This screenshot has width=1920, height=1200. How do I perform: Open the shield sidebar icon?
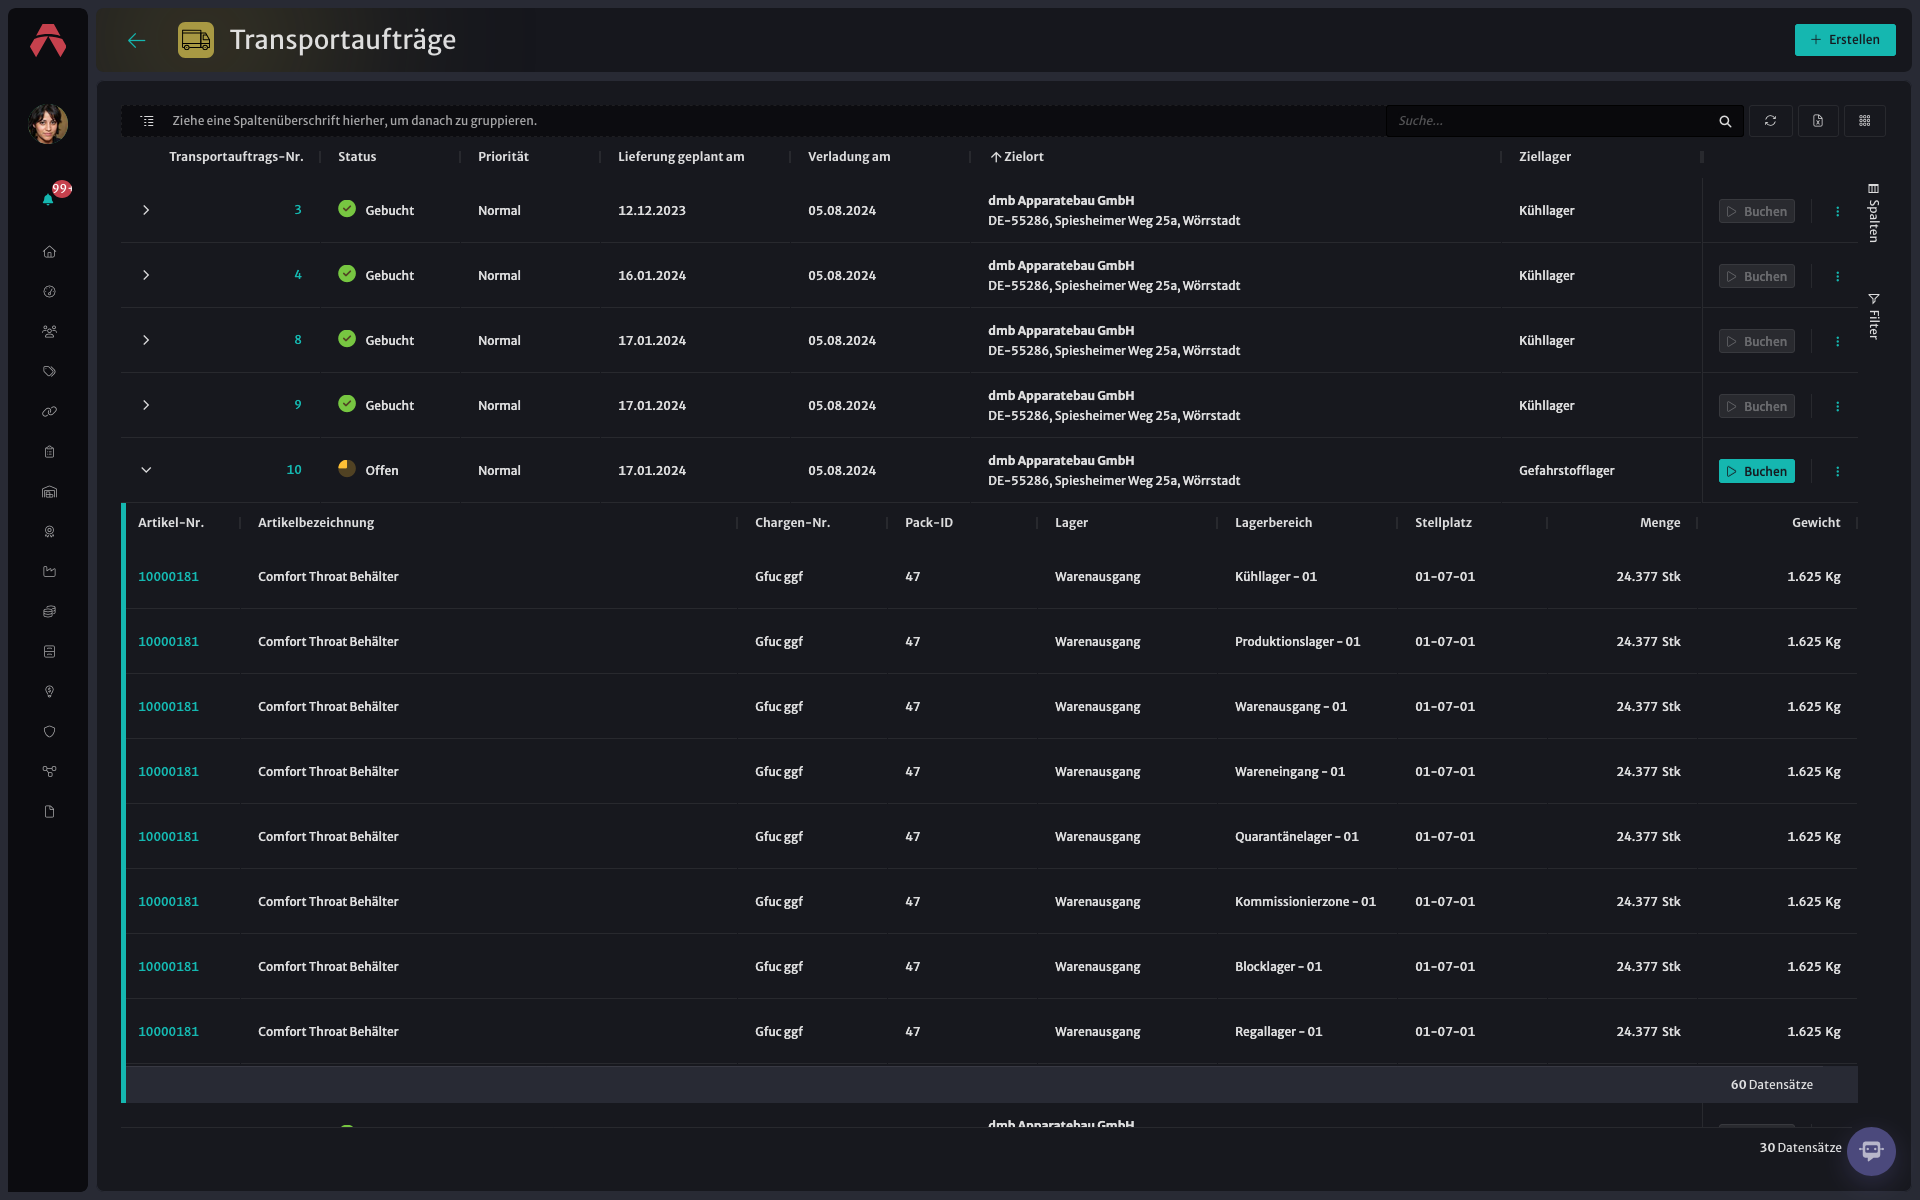click(49, 732)
